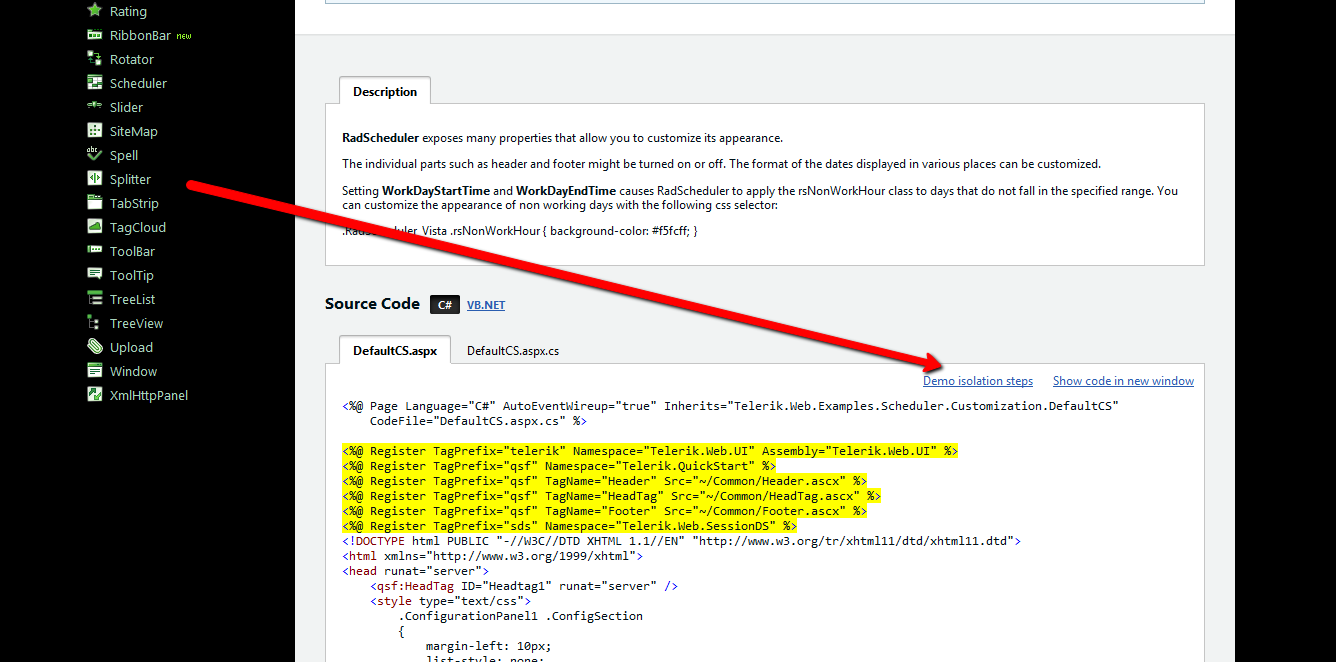Viewport: 1336px width, 662px height.
Task: Click the HeadTag.ascx Register line
Action: [611, 496]
